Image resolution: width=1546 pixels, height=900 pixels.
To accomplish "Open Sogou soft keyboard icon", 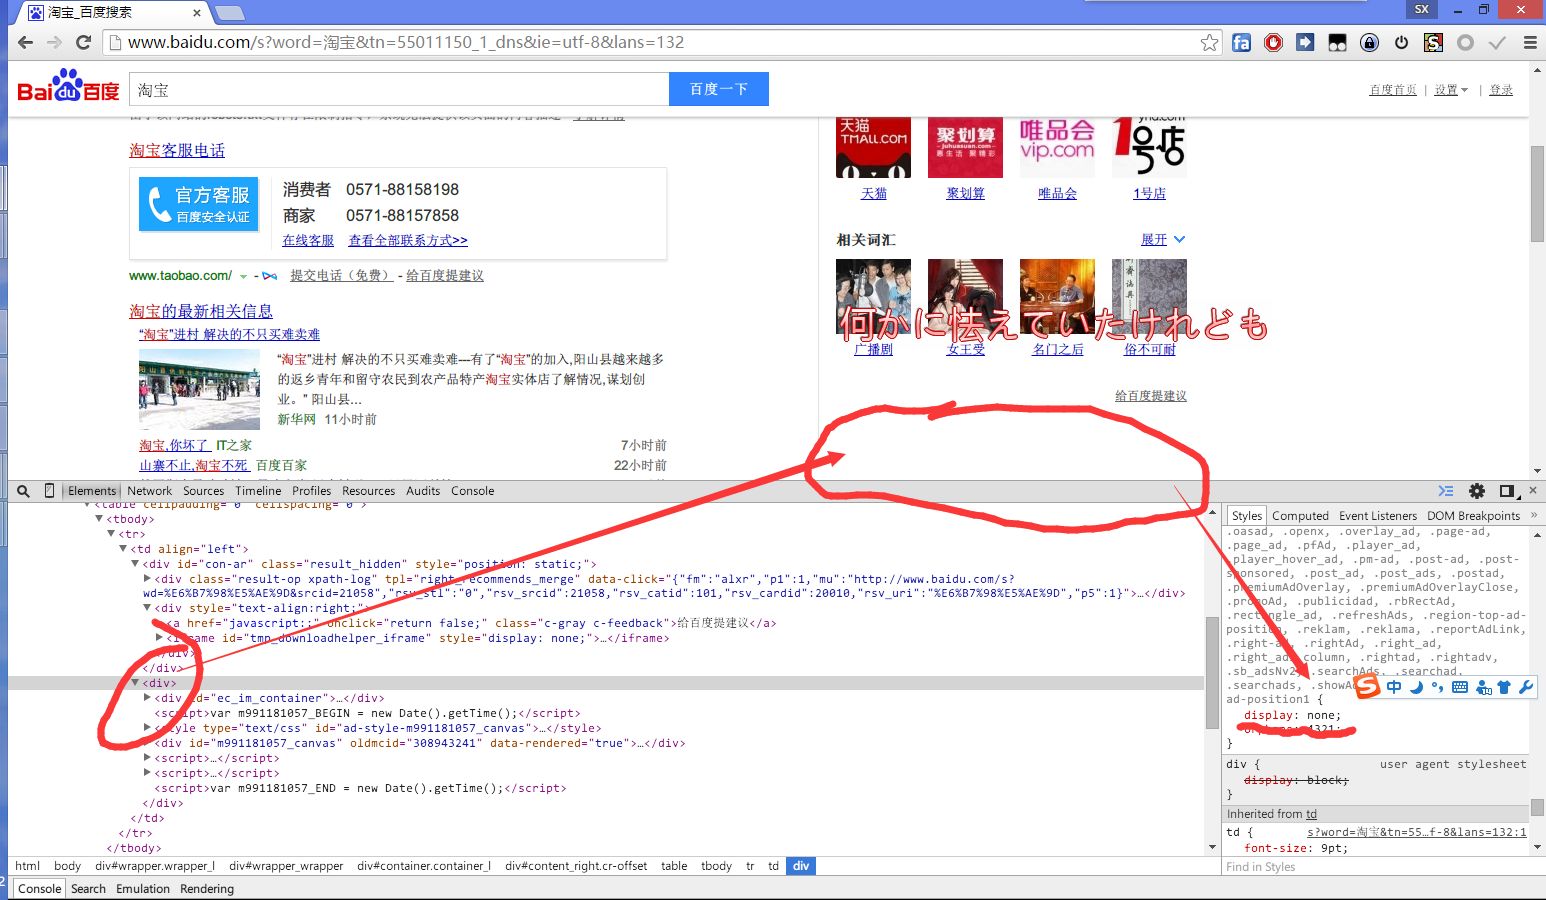I will pyautogui.click(x=1460, y=687).
